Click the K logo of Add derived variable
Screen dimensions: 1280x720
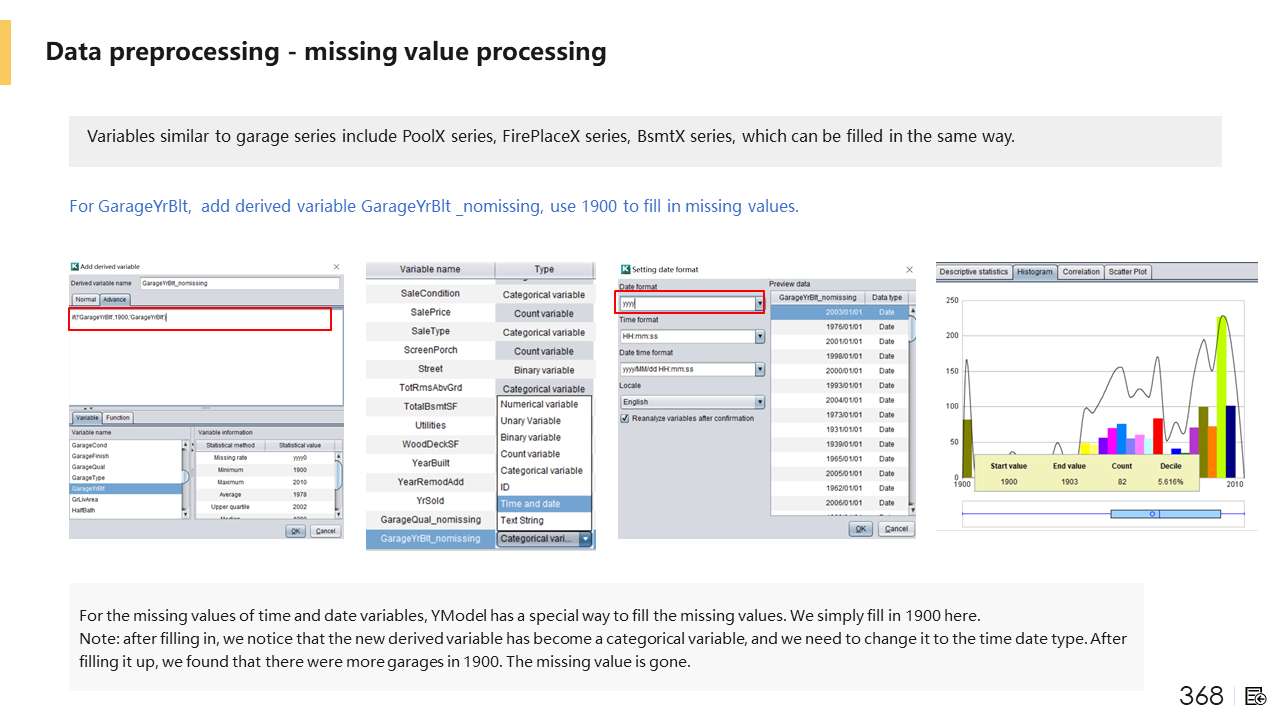[x=75, y=267]
